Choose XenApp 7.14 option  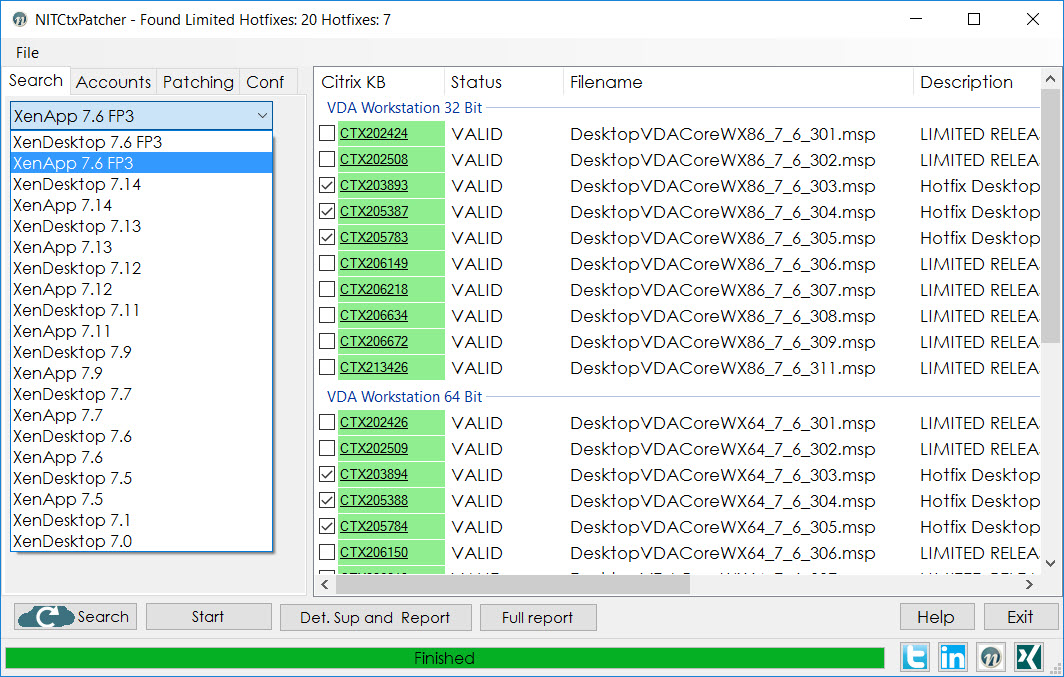pyautogui.click(x=141, y=205)
